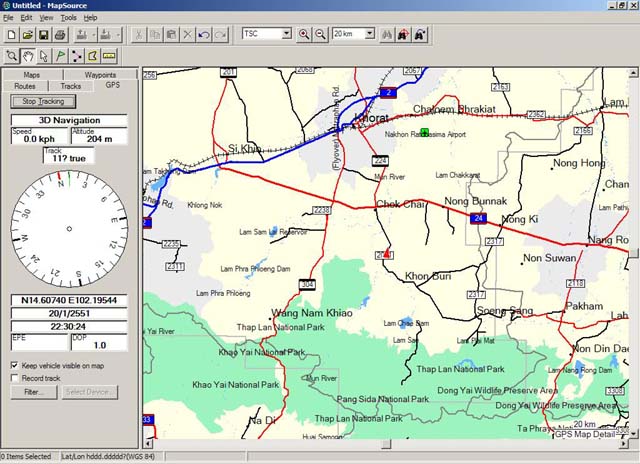Select the Waypoint flag tool
Screen dimensions: 640x464
click(60, 56)
